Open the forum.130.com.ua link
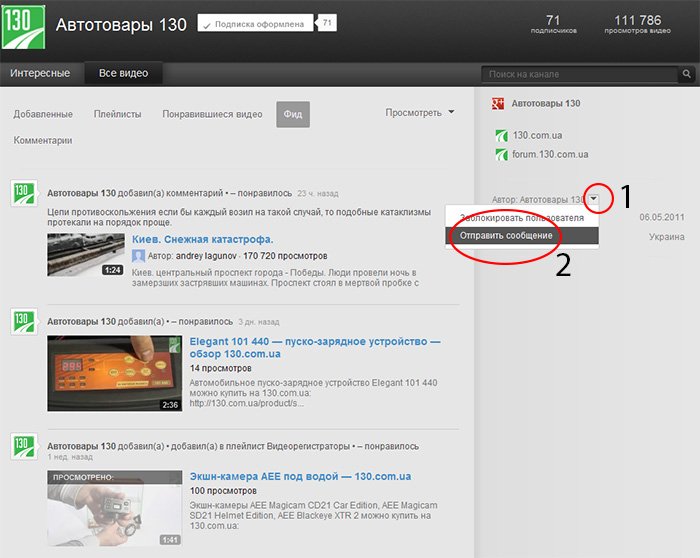The width and height of the screenshot is (700, 558). click(550, 154)
